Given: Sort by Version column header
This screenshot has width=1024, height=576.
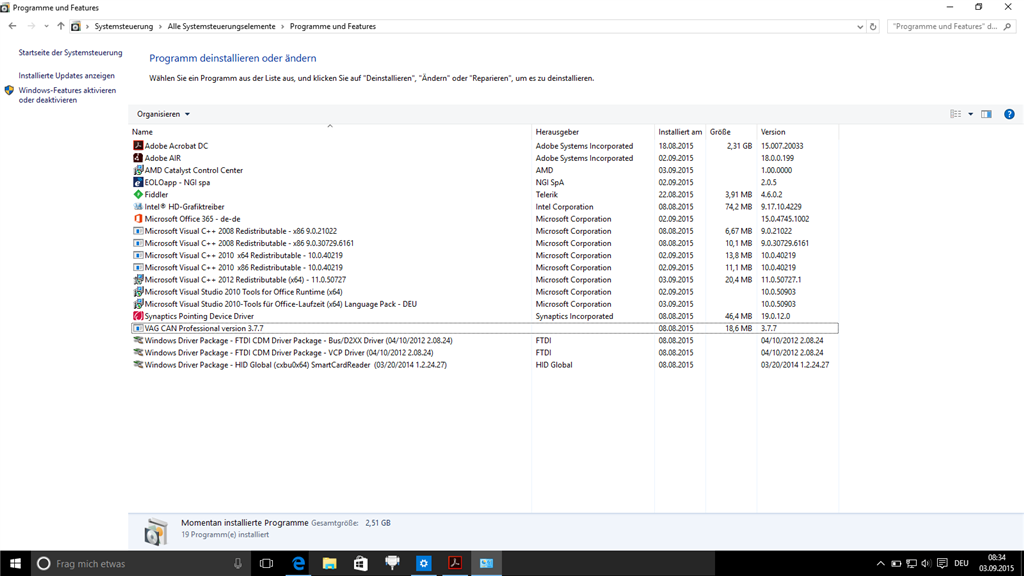Looking at the screenshot, I should 797,132.
